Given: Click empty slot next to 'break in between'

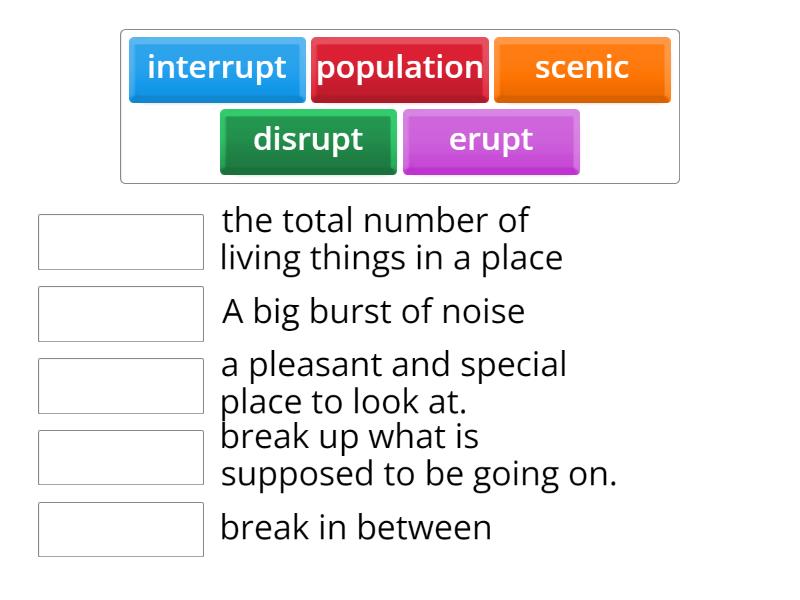Looking at the screenshot, I should (121, 529).
